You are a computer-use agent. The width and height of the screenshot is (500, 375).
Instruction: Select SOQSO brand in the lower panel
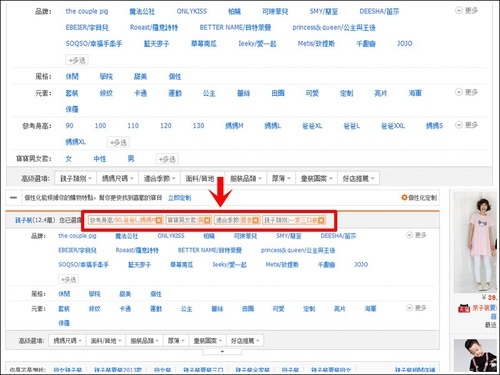84,264
